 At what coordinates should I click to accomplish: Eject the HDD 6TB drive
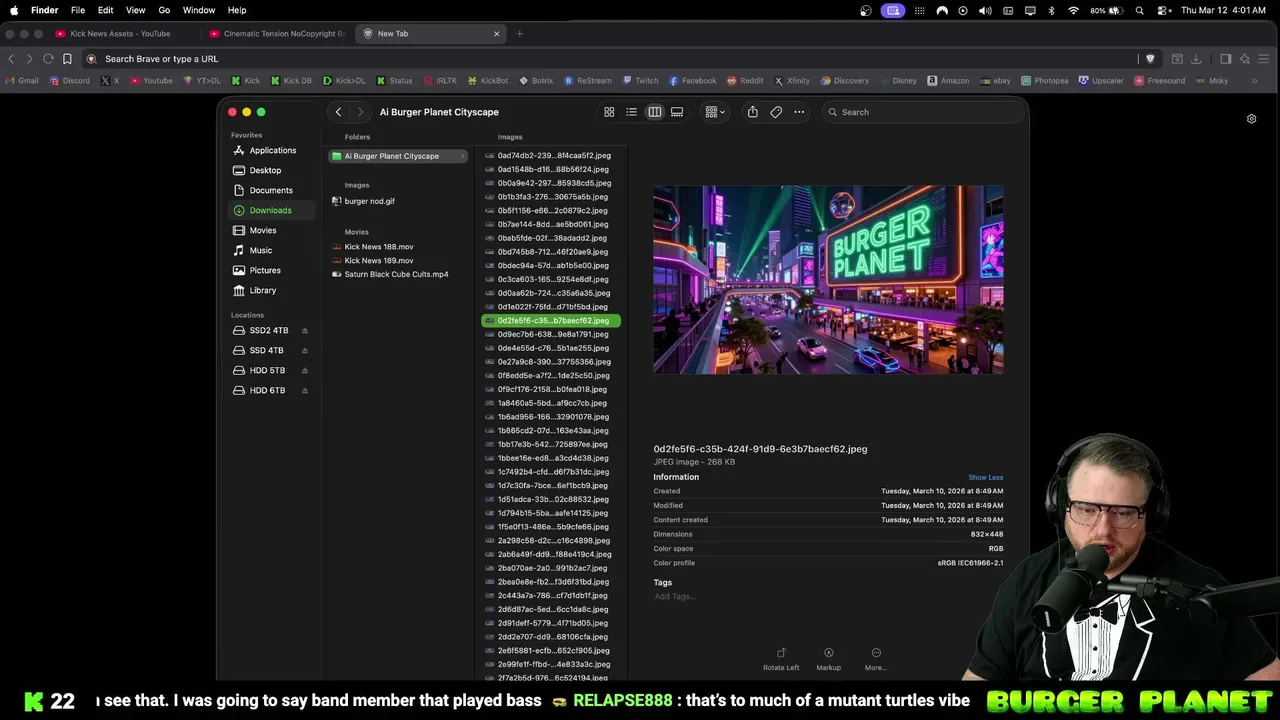(305, 391)
